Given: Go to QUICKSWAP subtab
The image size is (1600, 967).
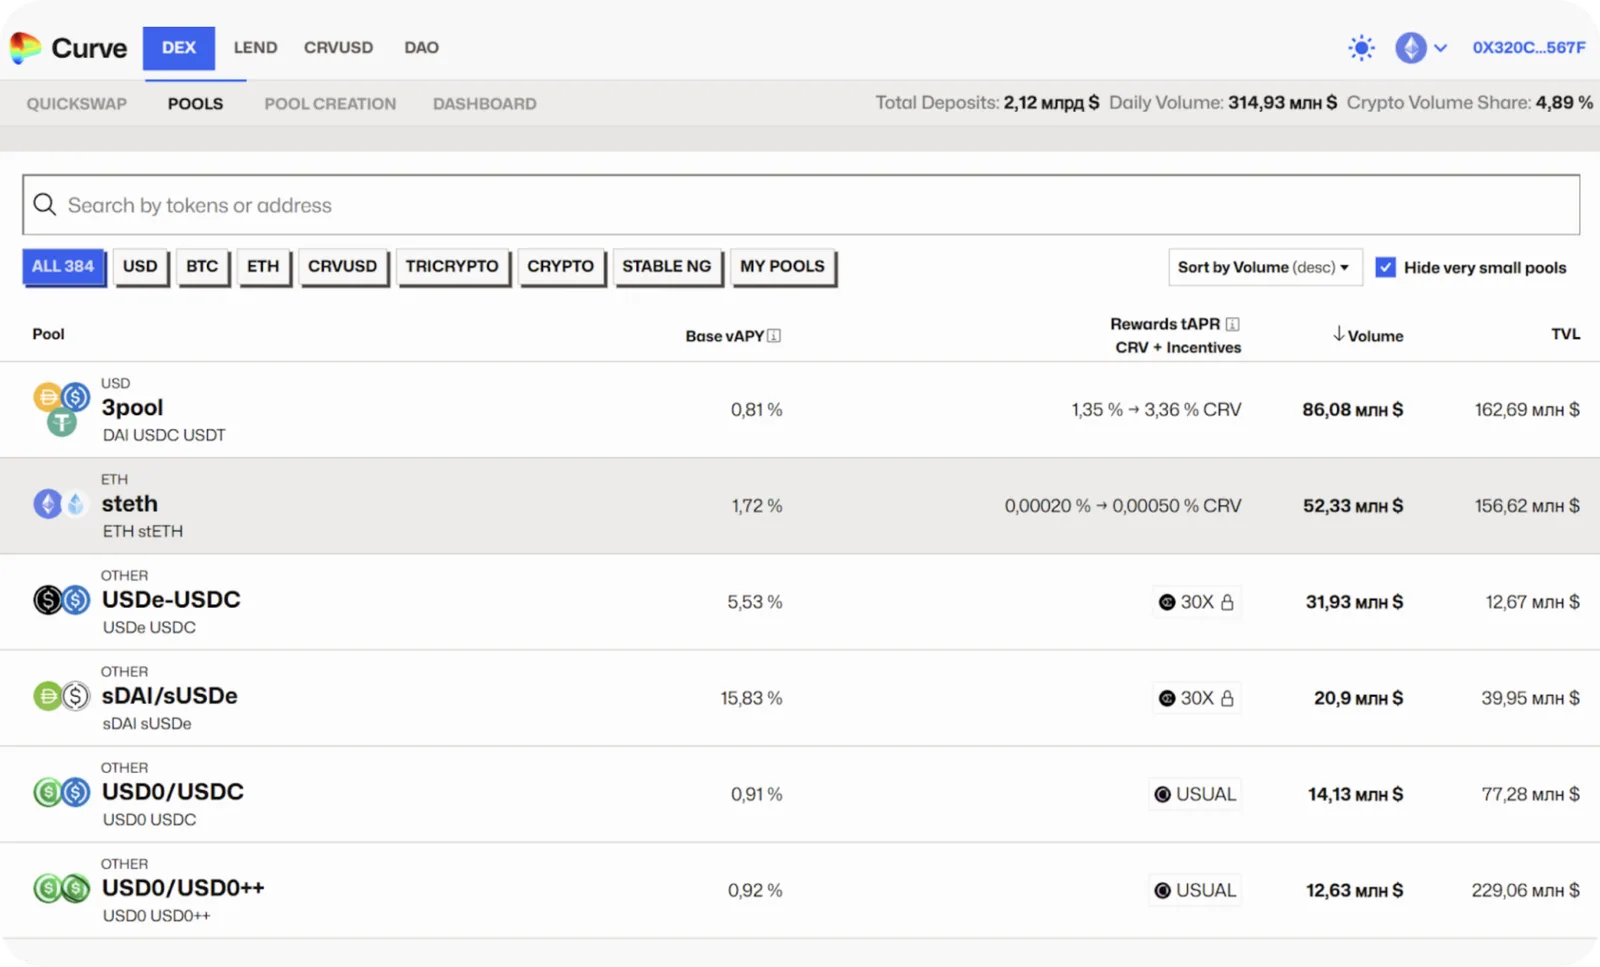Looking at the screenshot, I should (x=77, y=104).
